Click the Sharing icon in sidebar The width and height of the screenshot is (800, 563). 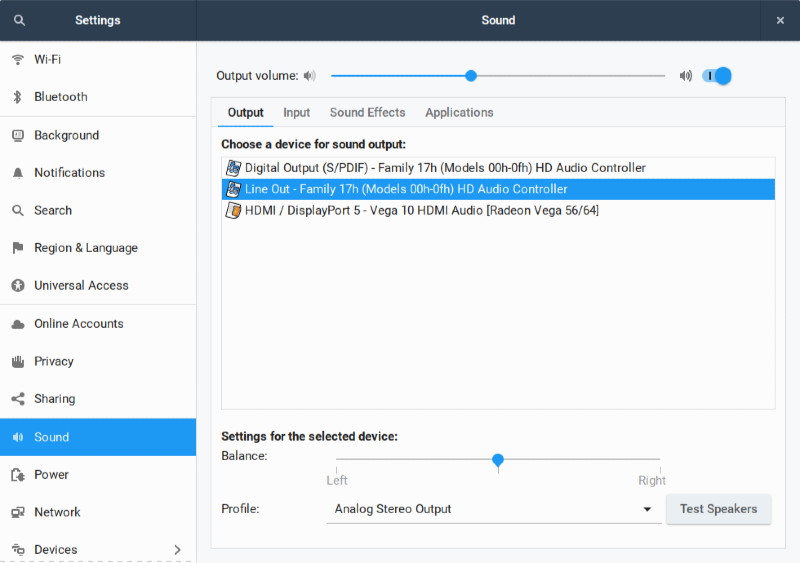click(x=17, y=399)
